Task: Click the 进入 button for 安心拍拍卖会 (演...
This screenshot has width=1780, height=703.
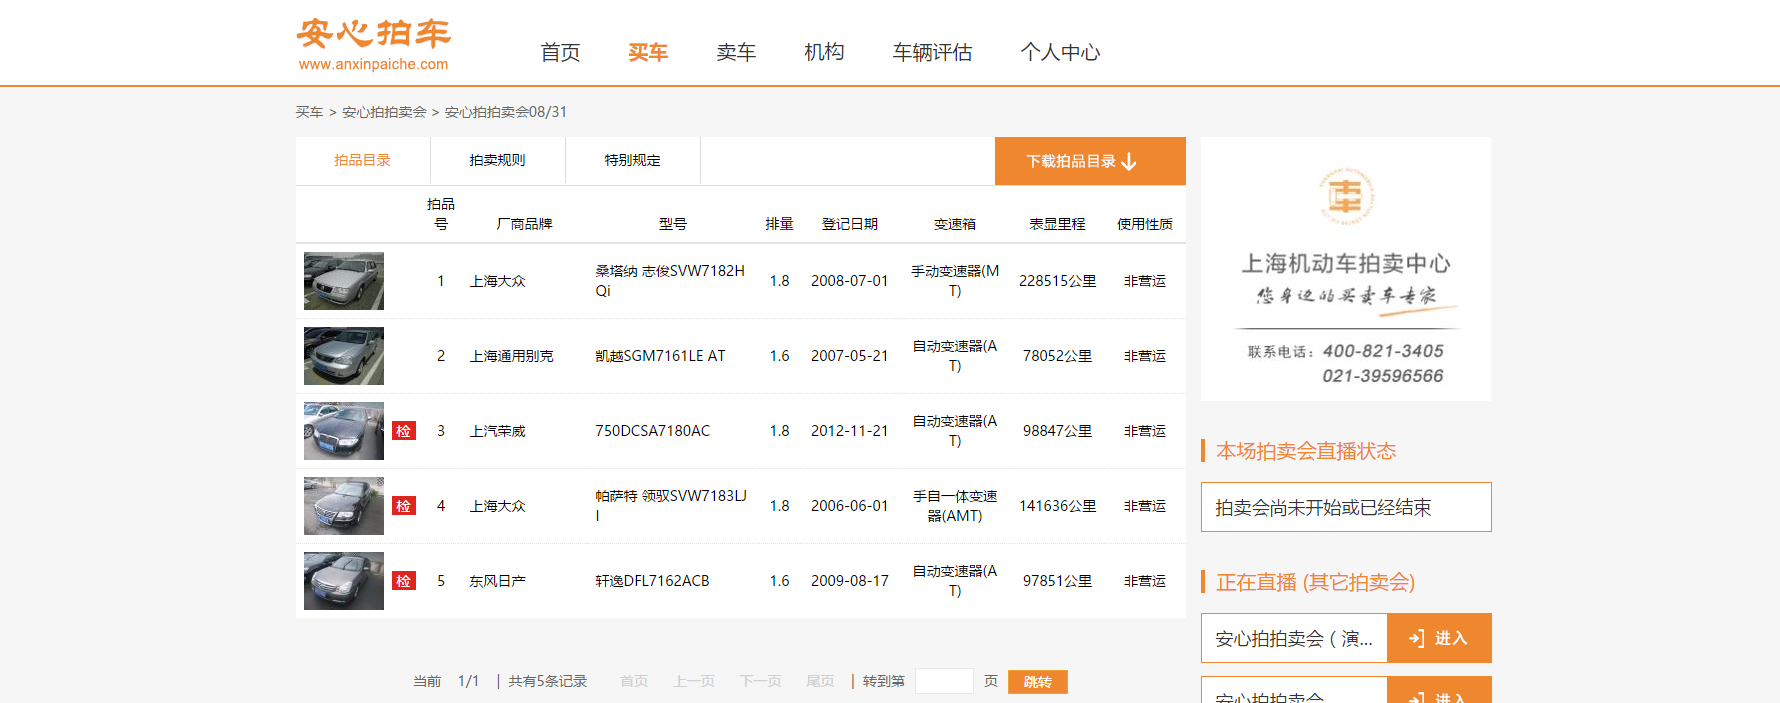Action: click(1439, 638)
